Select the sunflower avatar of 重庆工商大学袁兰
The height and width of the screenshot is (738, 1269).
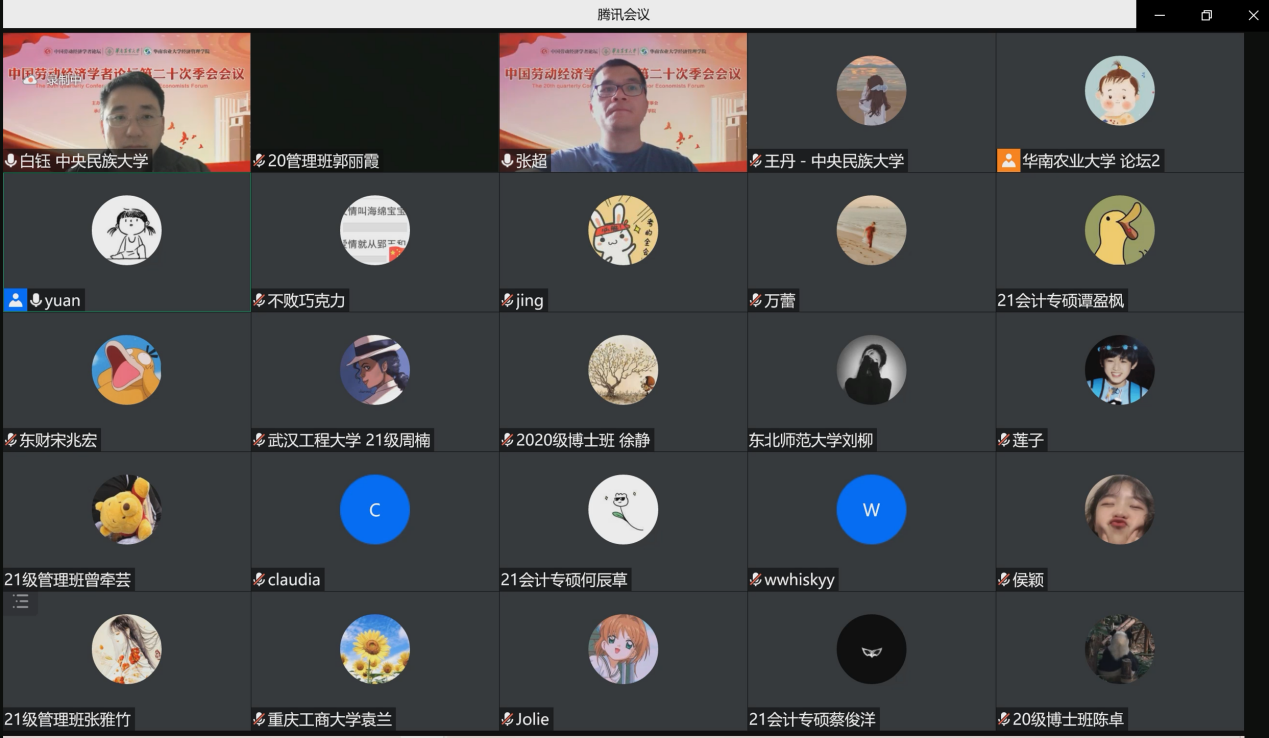375,649
